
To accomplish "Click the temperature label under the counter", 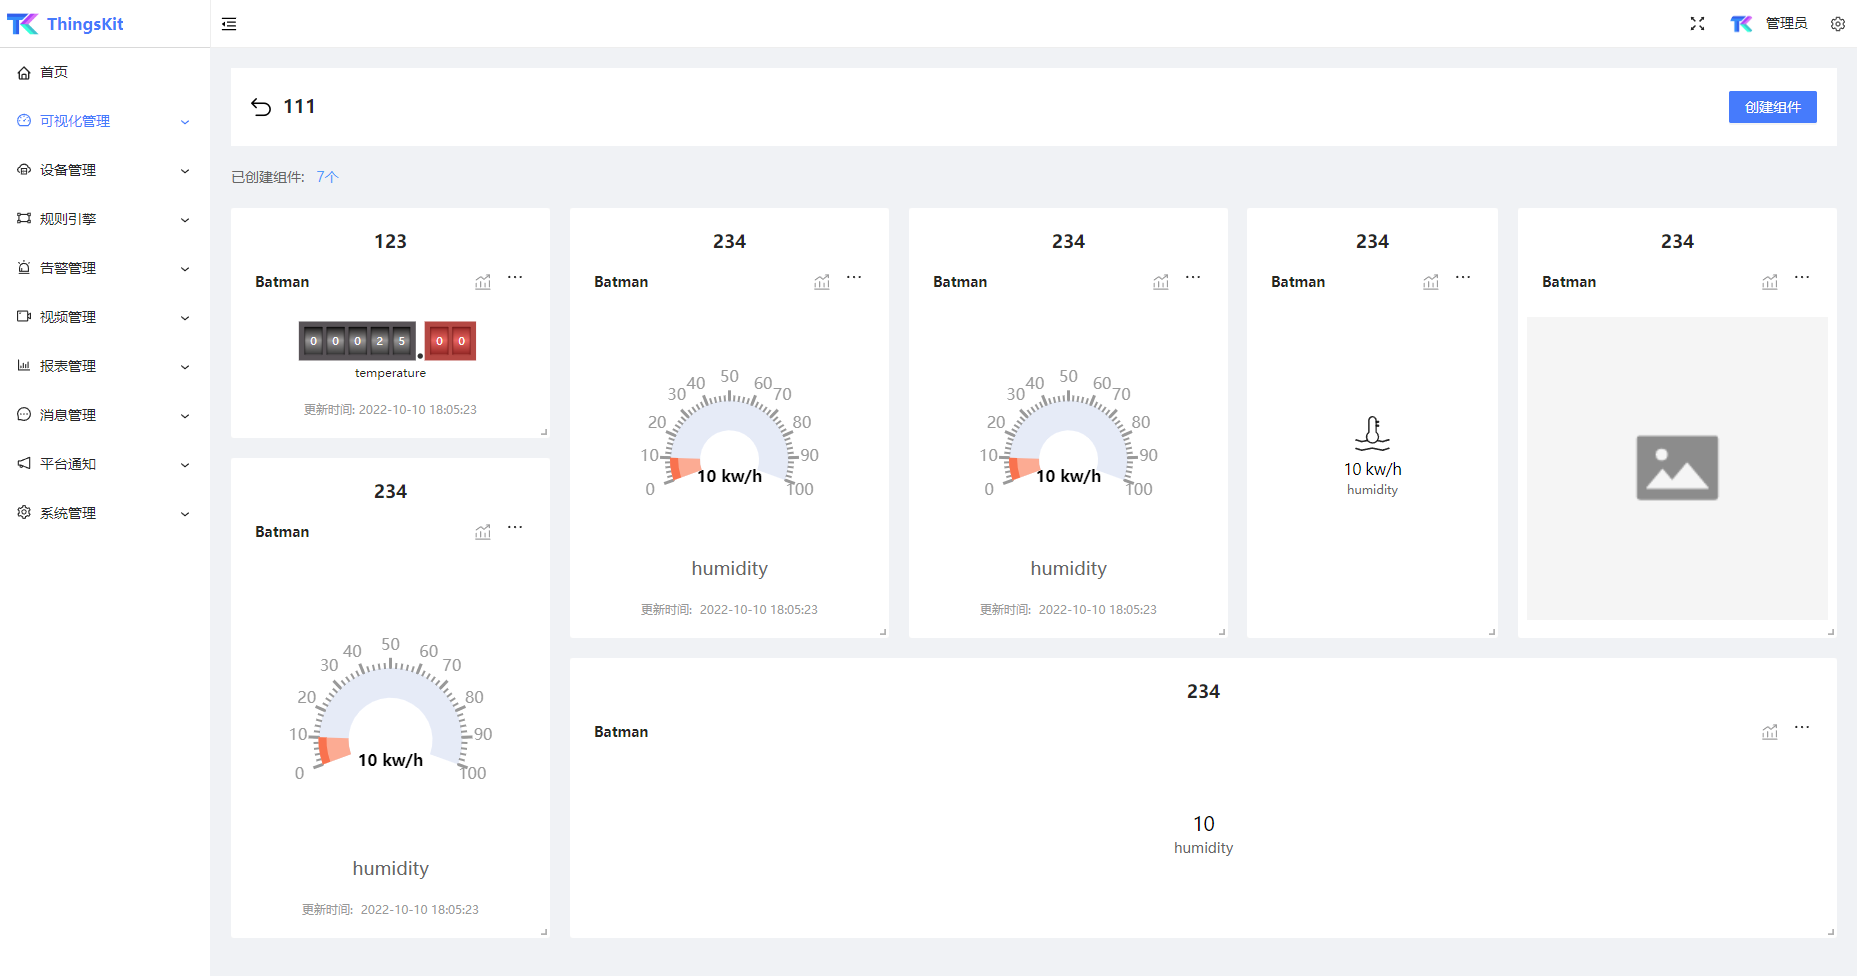I will (390, 373).
